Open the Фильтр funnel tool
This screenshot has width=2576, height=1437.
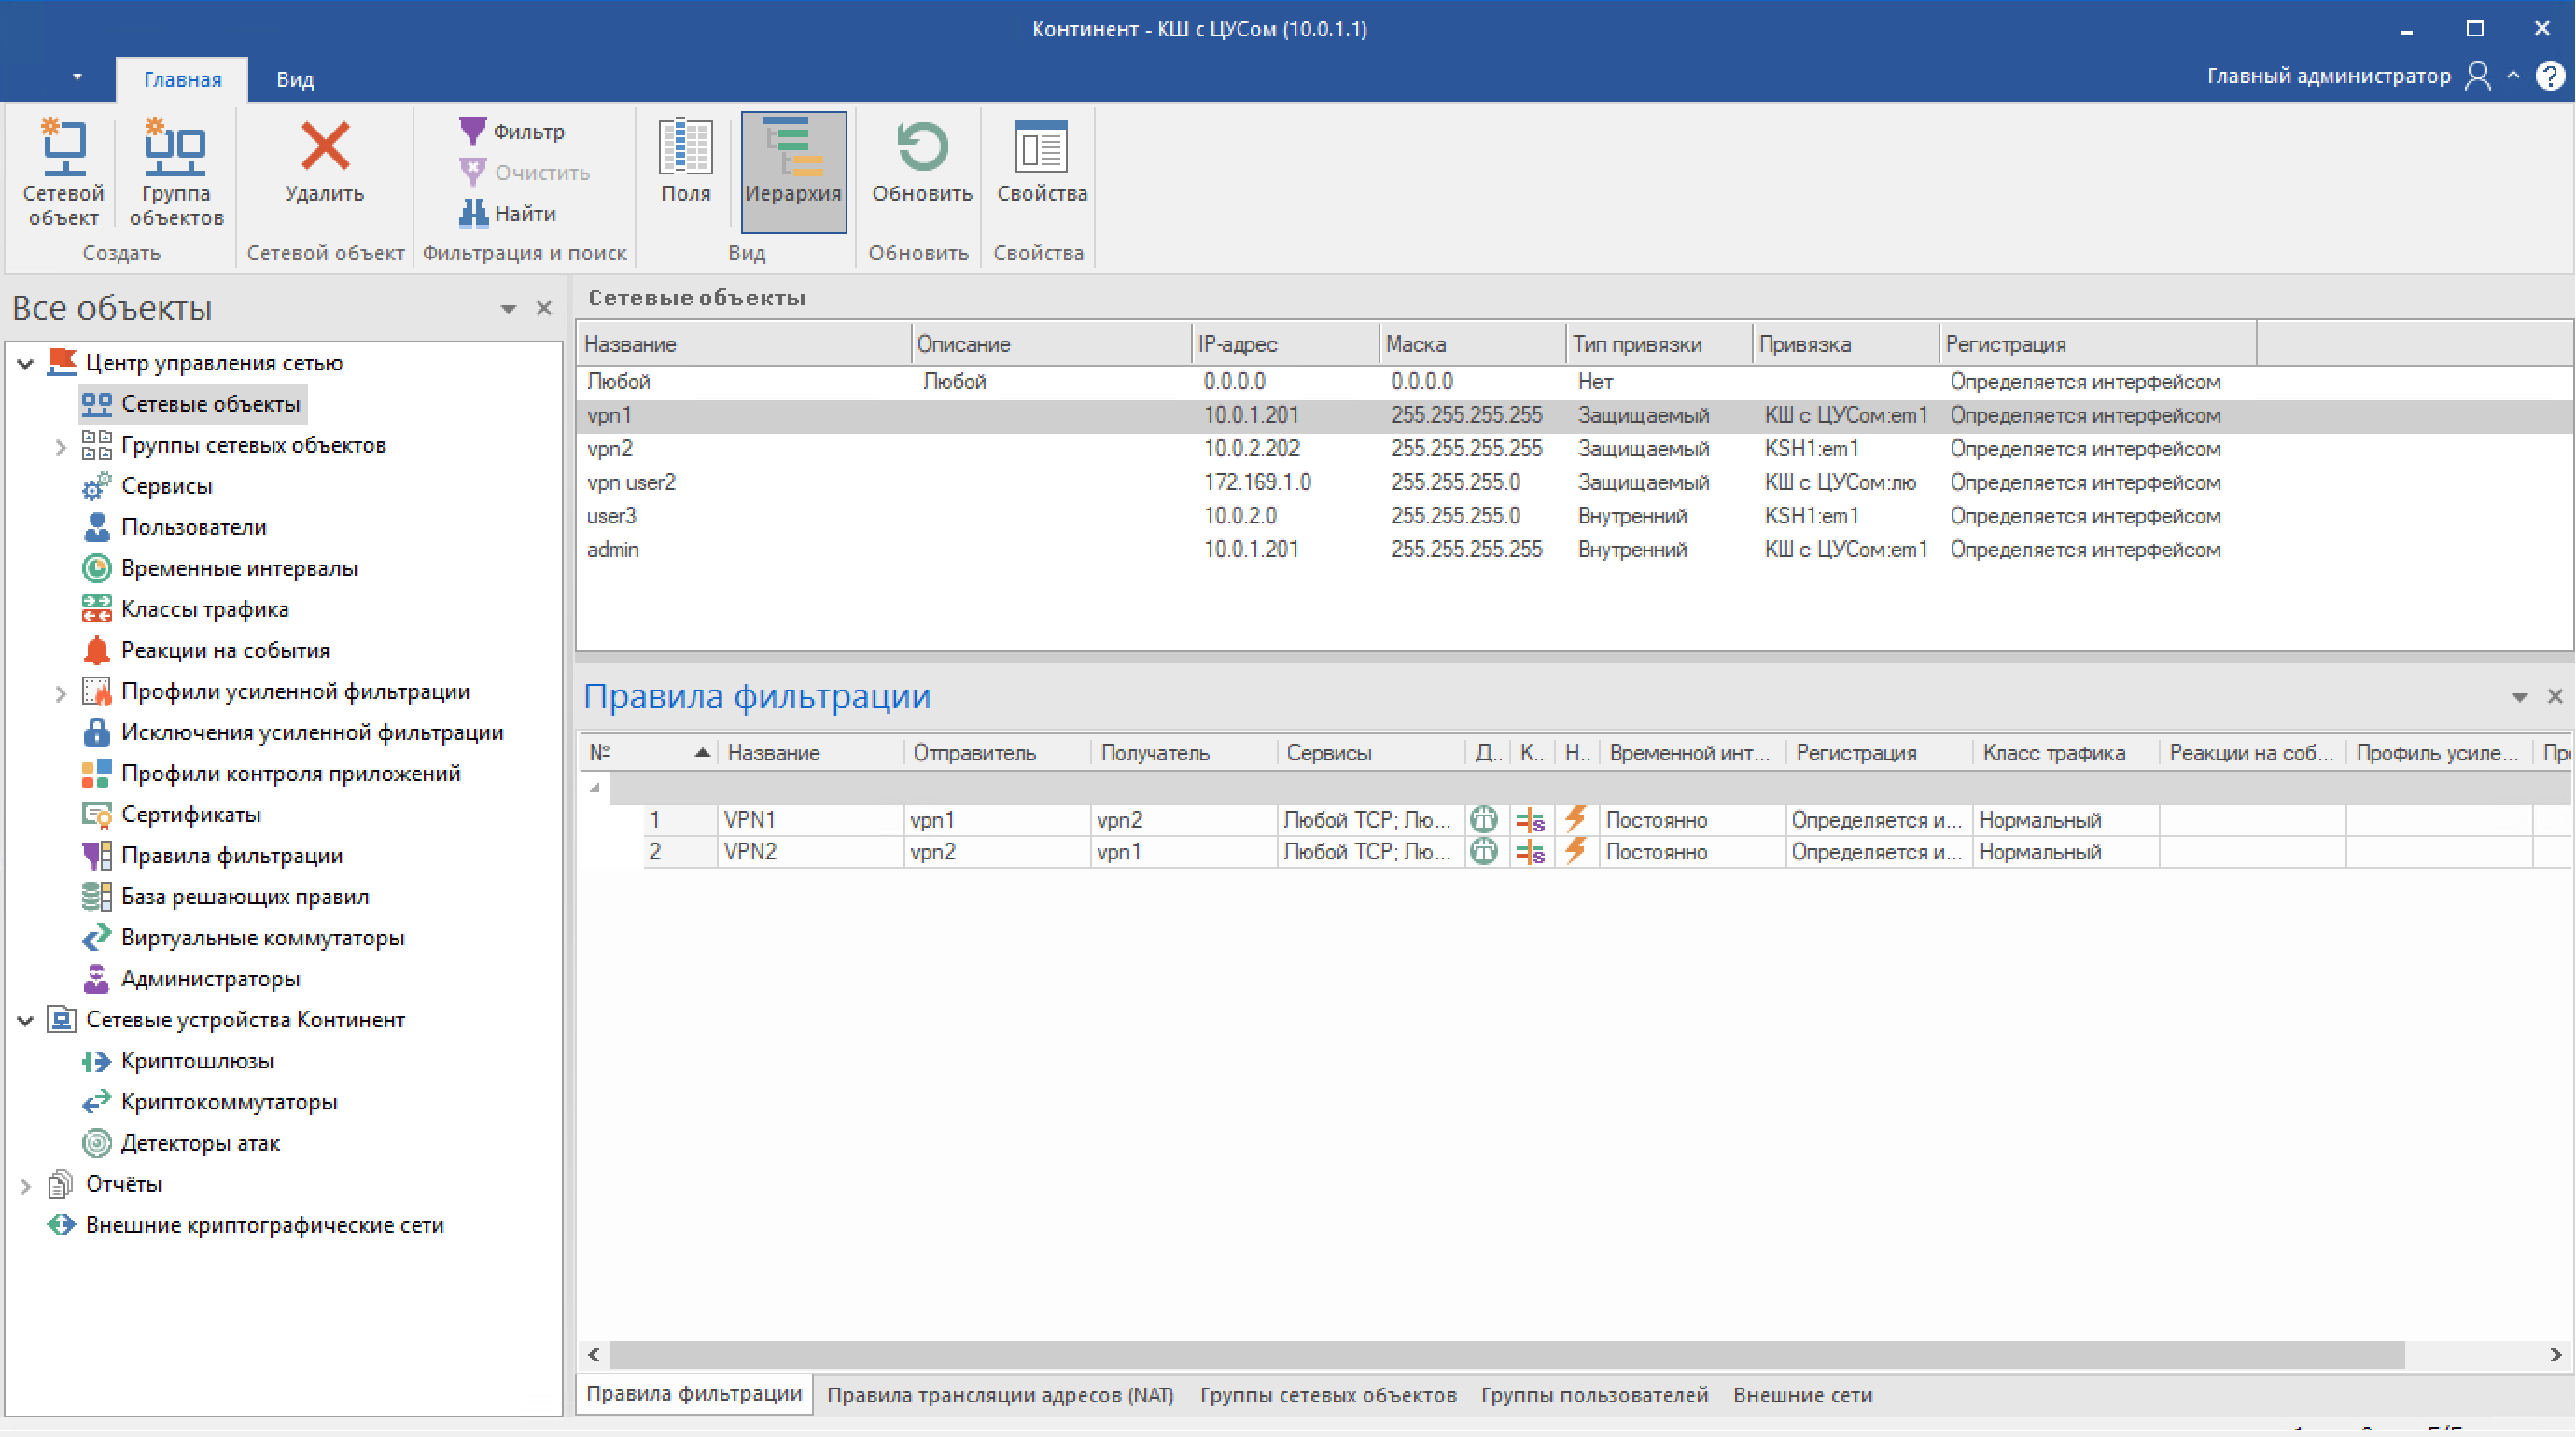click(x=473, y=131)
